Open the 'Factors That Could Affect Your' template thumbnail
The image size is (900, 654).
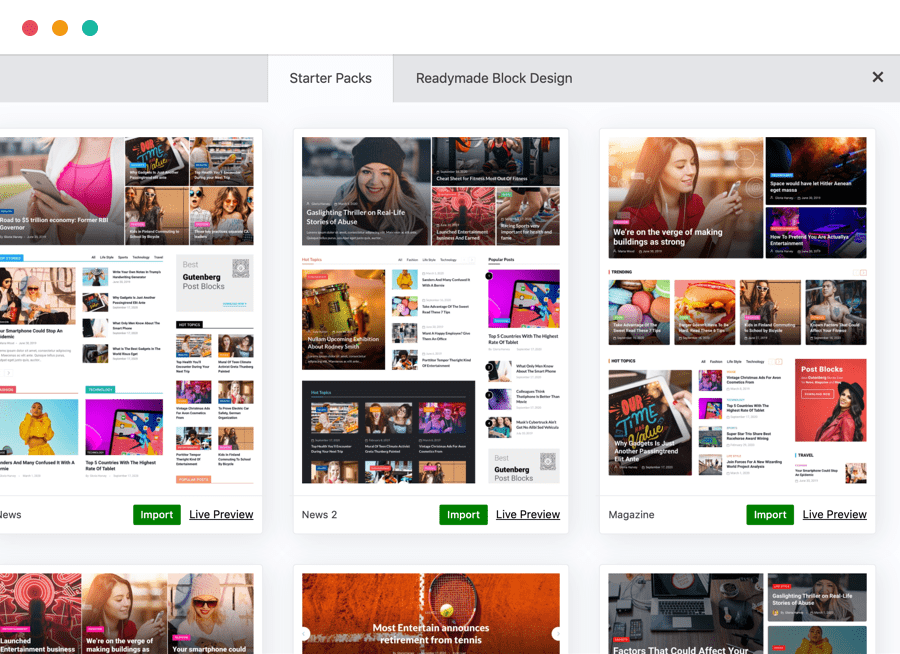point(737,613)
